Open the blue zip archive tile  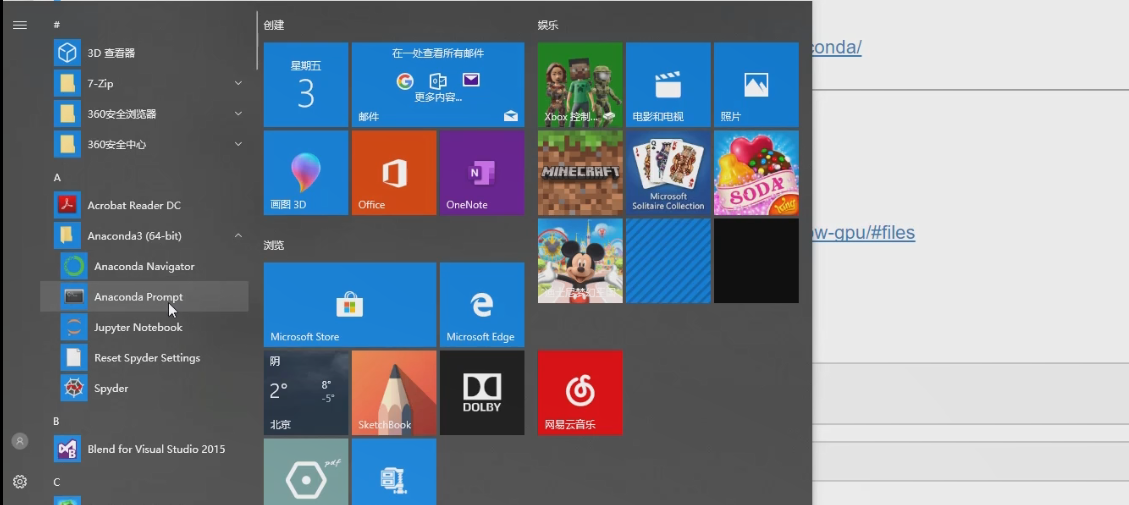[394, 472]
